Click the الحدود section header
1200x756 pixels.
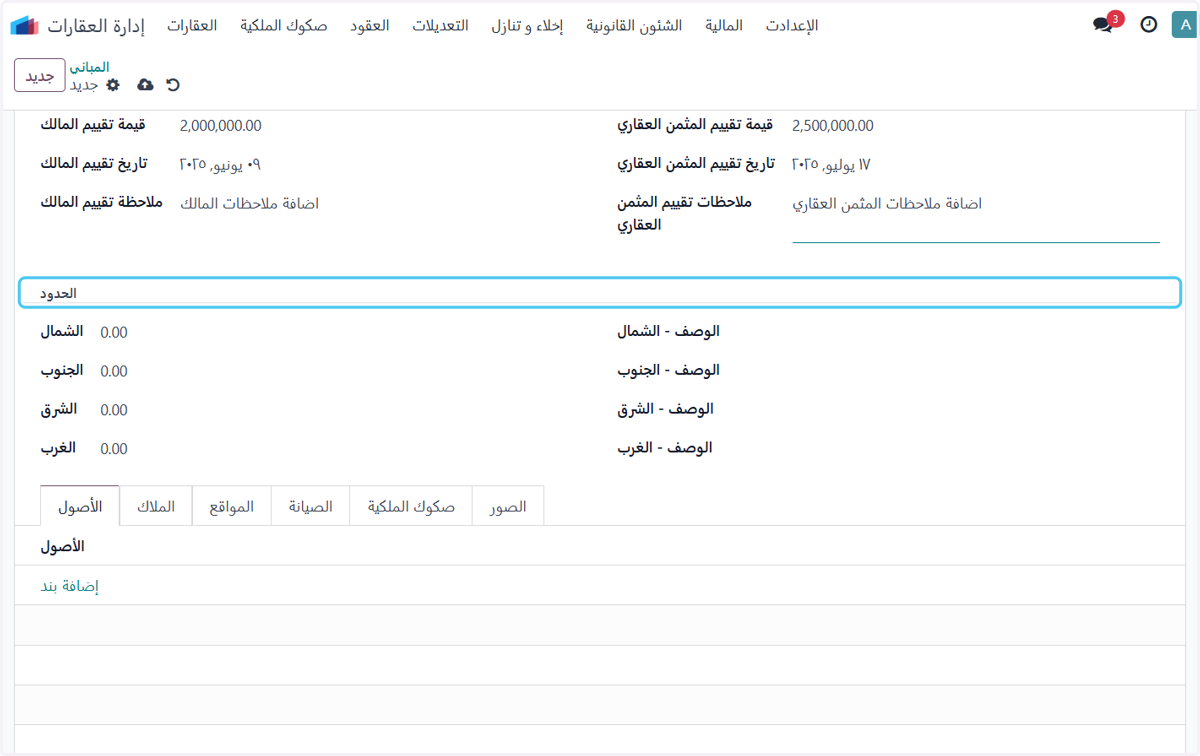600,293
